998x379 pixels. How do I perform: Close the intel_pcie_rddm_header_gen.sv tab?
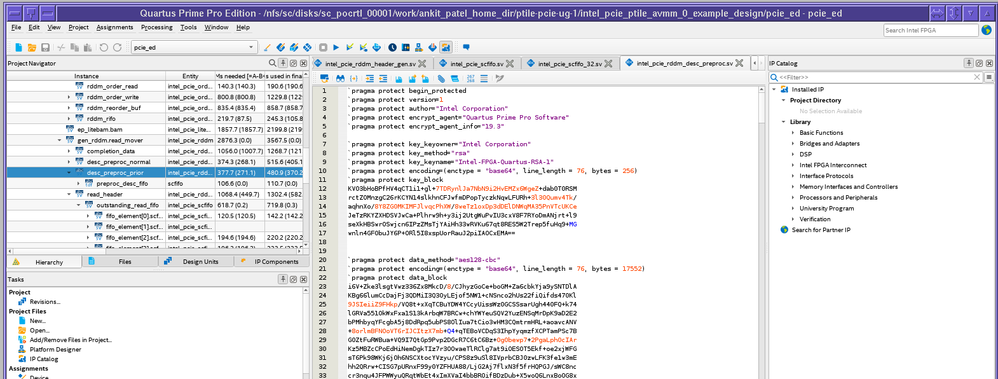(423, 64)
